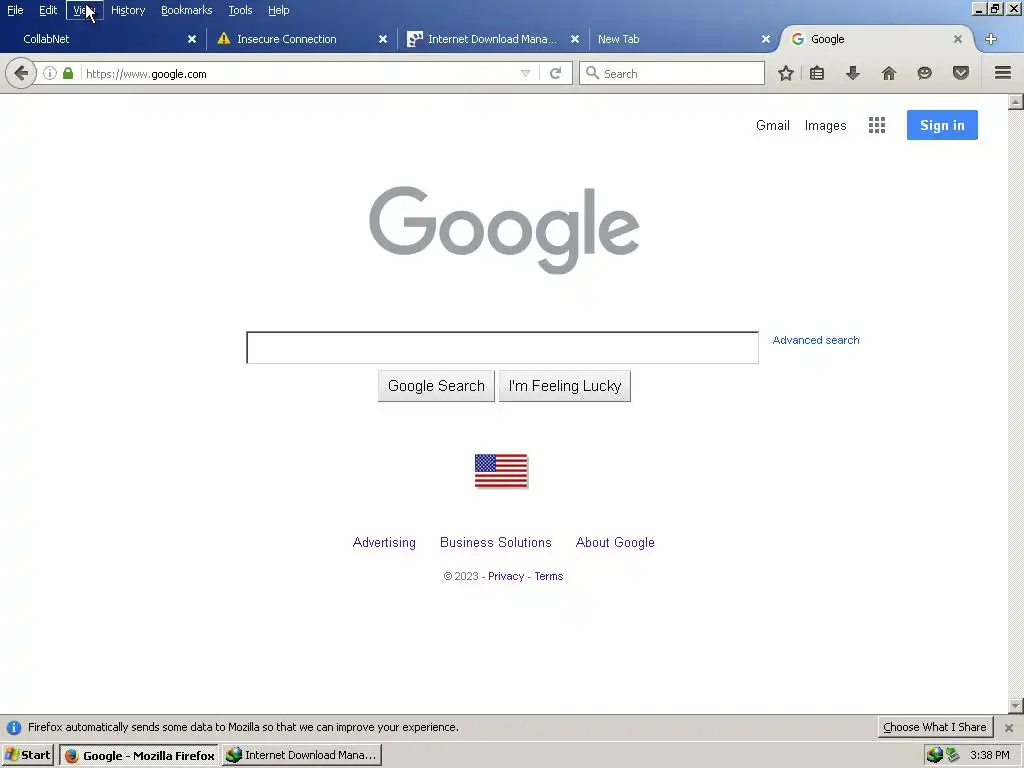Focus the Google search text box
This screenshot has height=768, width=1024.
pos(502,347)
